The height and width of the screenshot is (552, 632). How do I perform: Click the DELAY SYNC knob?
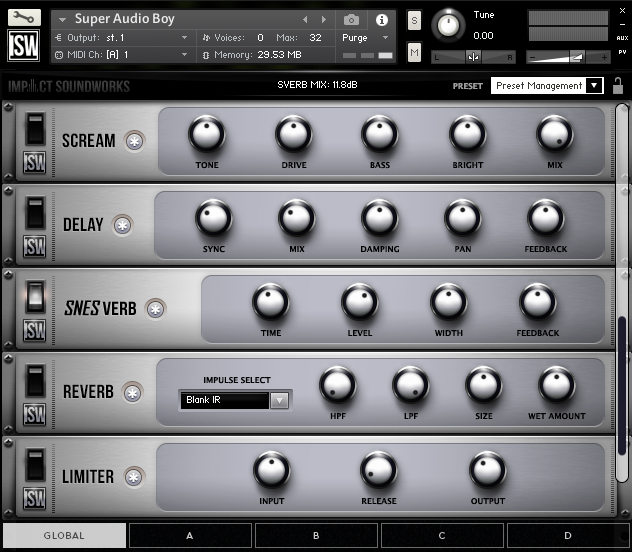214,218
